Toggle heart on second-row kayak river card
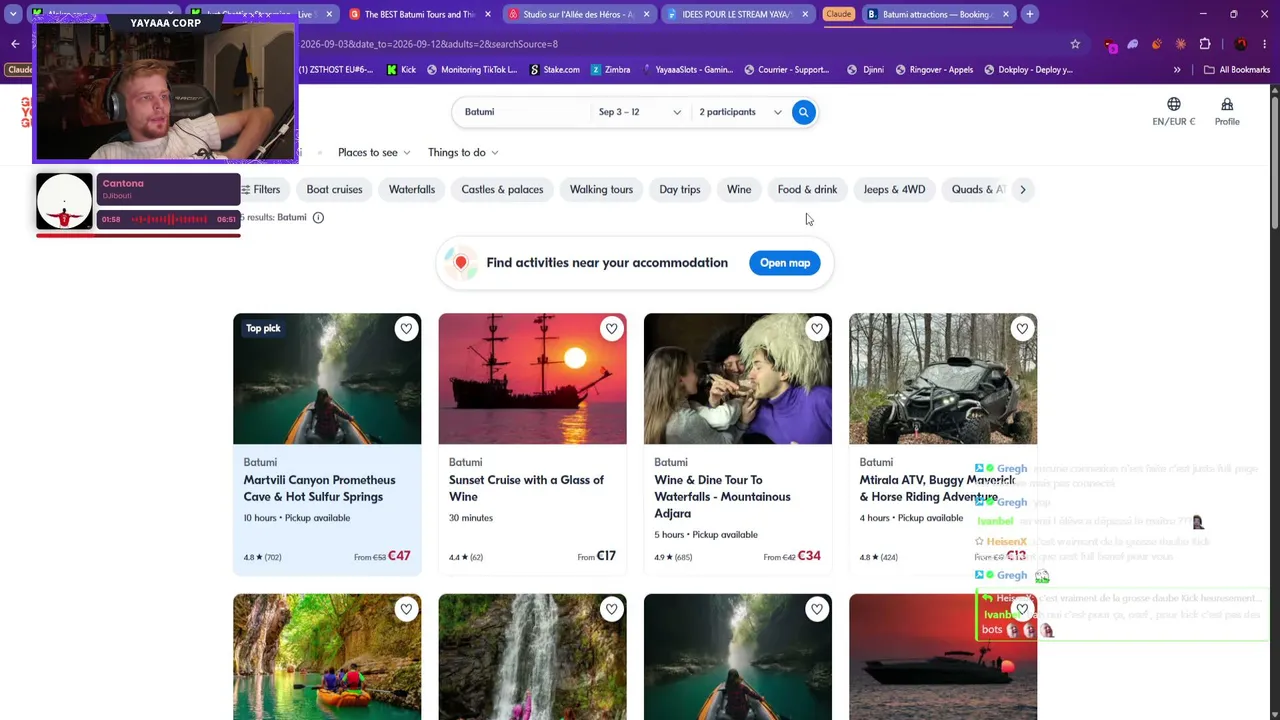 pyautogui.click(x=406, y=609)
